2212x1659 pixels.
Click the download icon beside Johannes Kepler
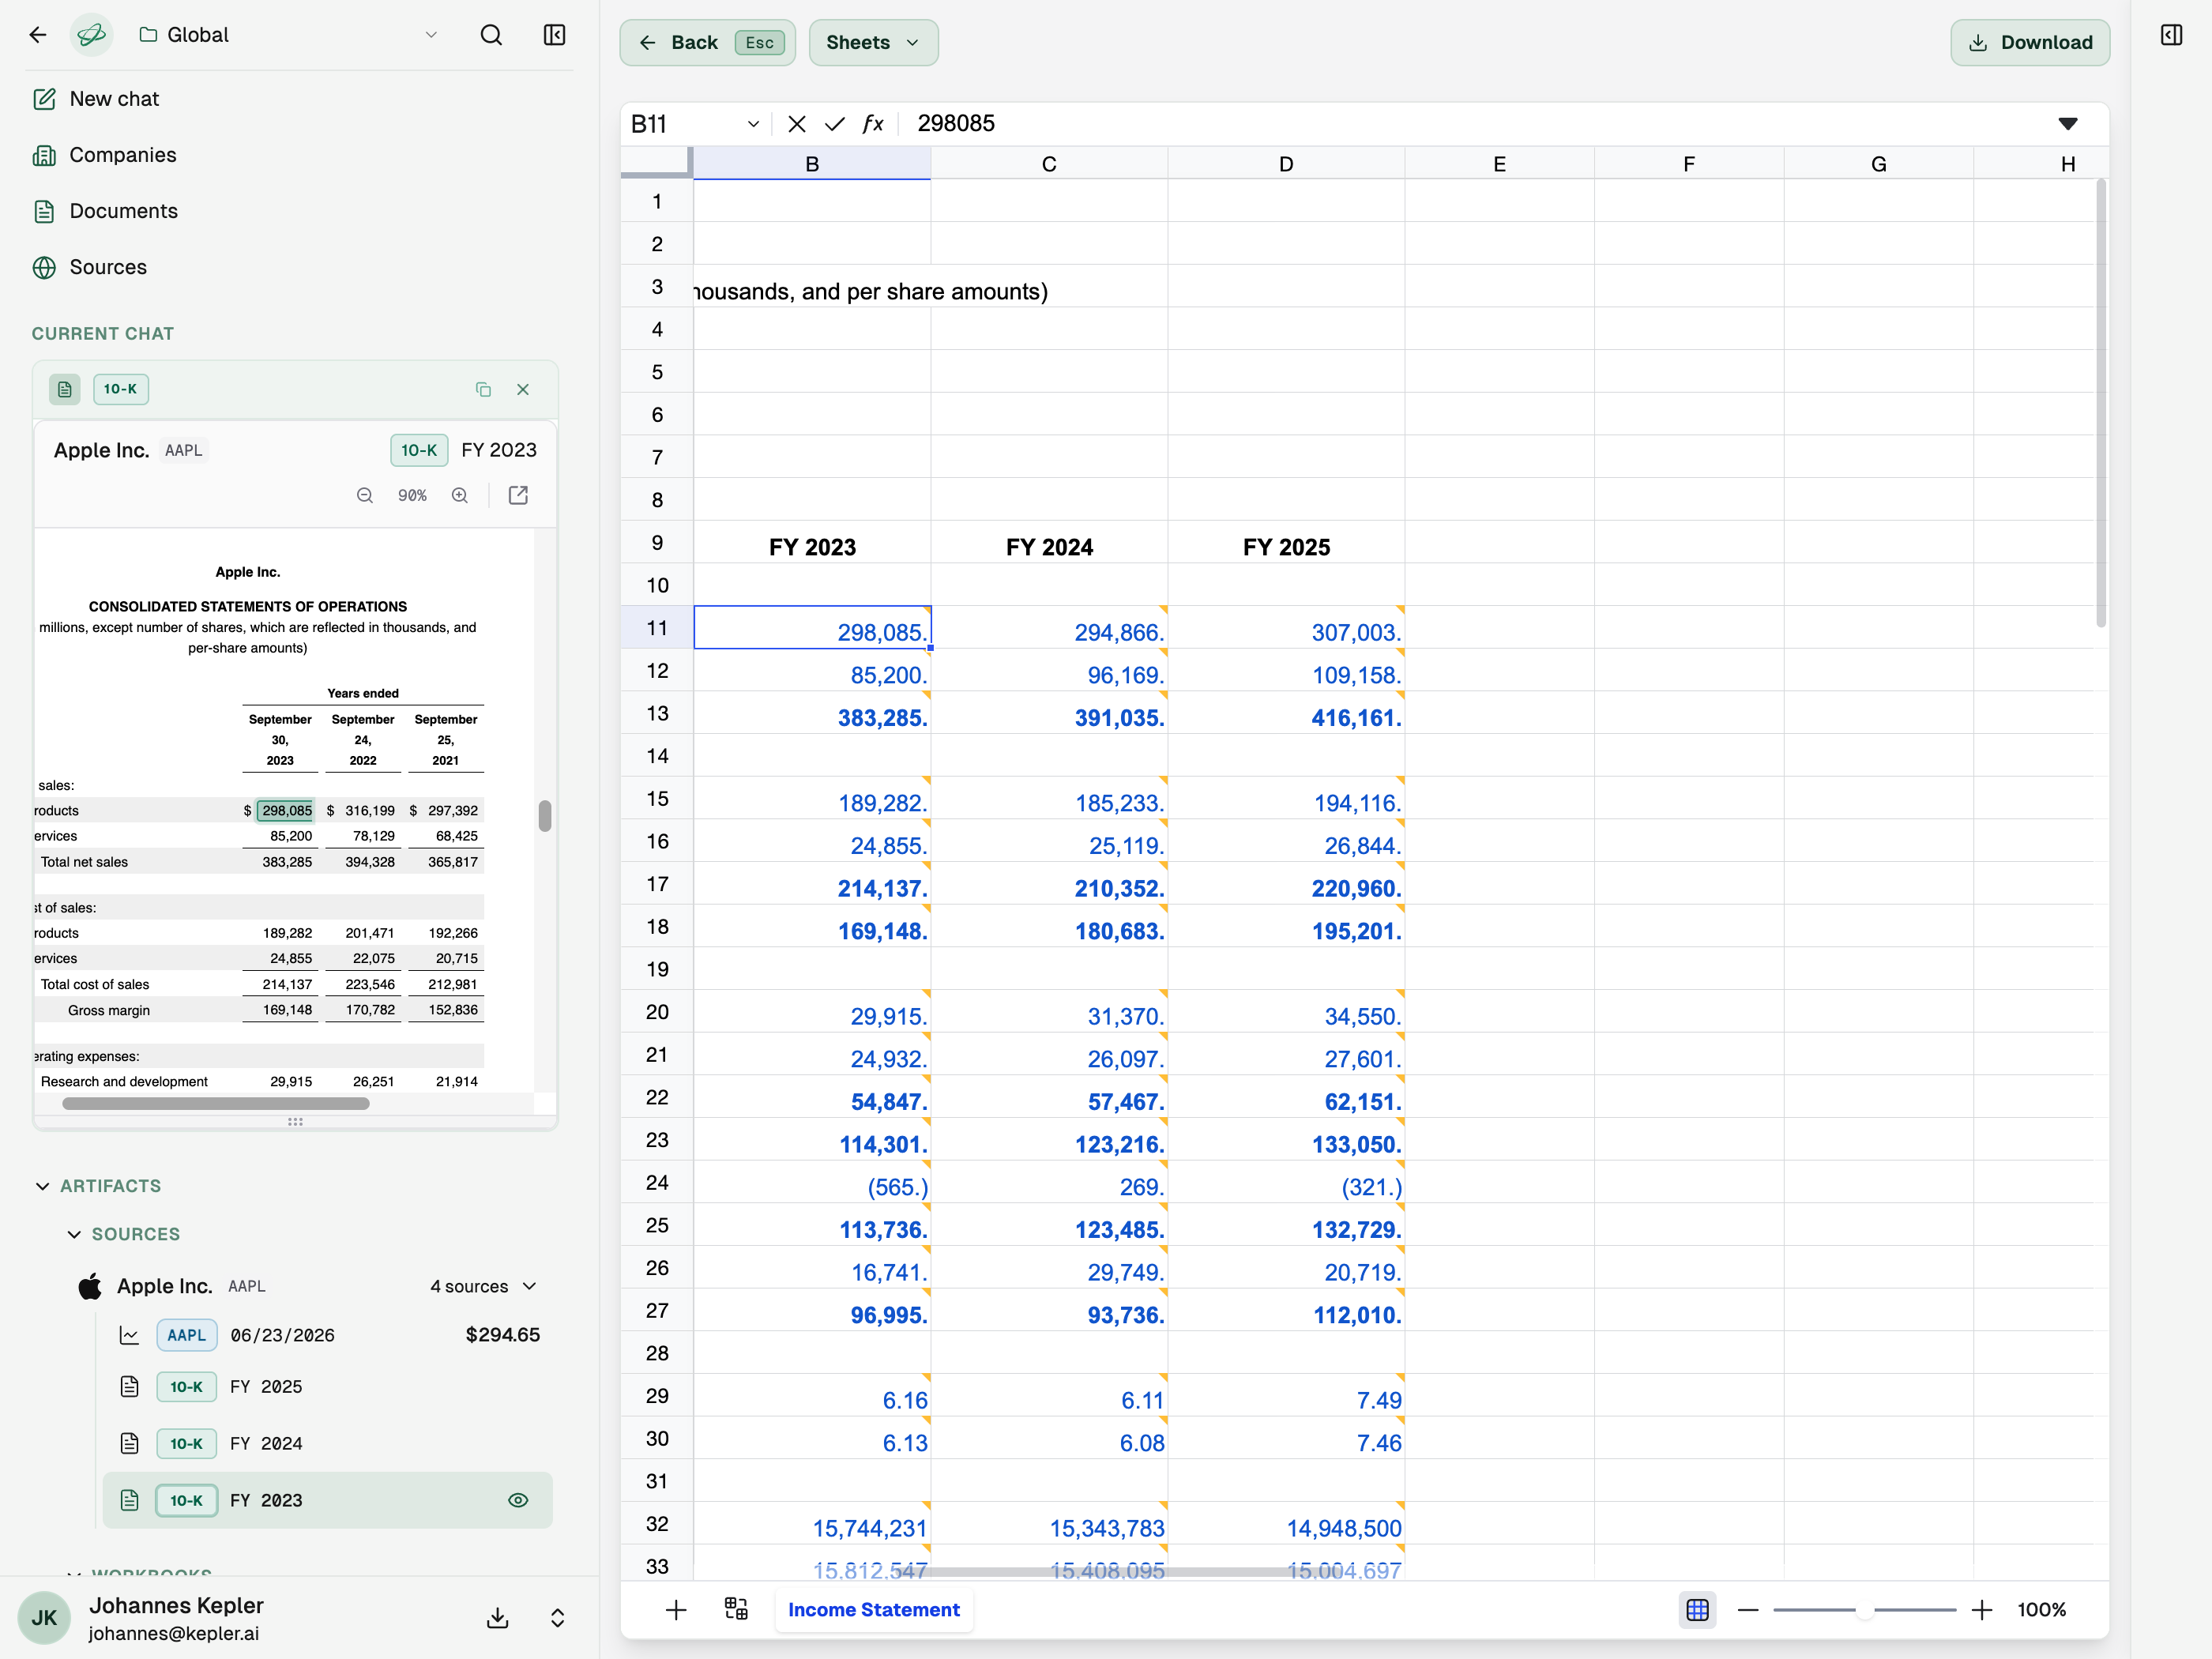coord(498,1617)
